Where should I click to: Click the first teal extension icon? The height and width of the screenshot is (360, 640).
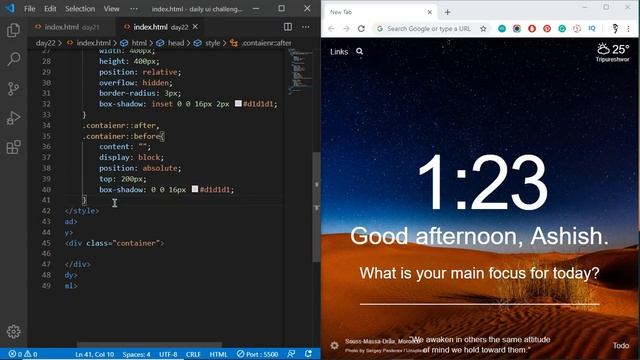502,29
